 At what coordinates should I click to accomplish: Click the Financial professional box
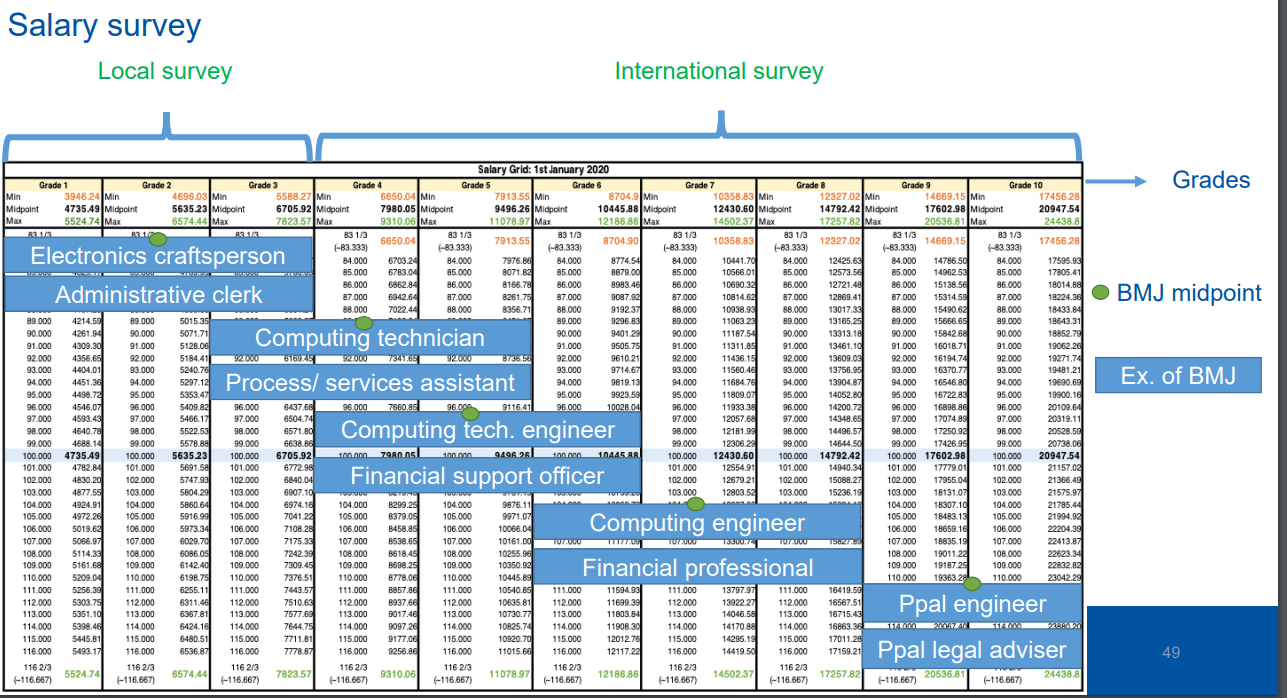pos(697,568)
